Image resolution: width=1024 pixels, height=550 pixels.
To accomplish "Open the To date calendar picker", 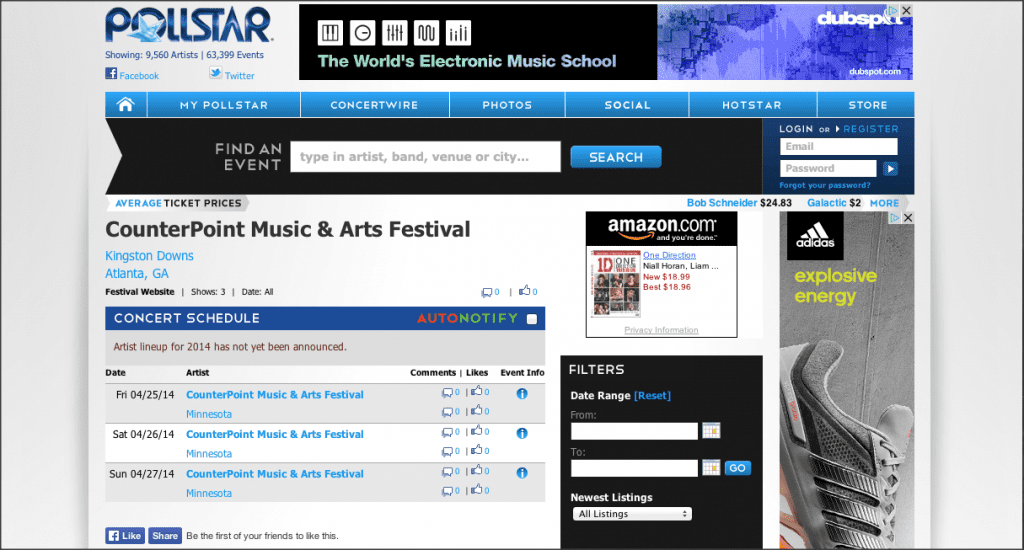I will 711,467.
